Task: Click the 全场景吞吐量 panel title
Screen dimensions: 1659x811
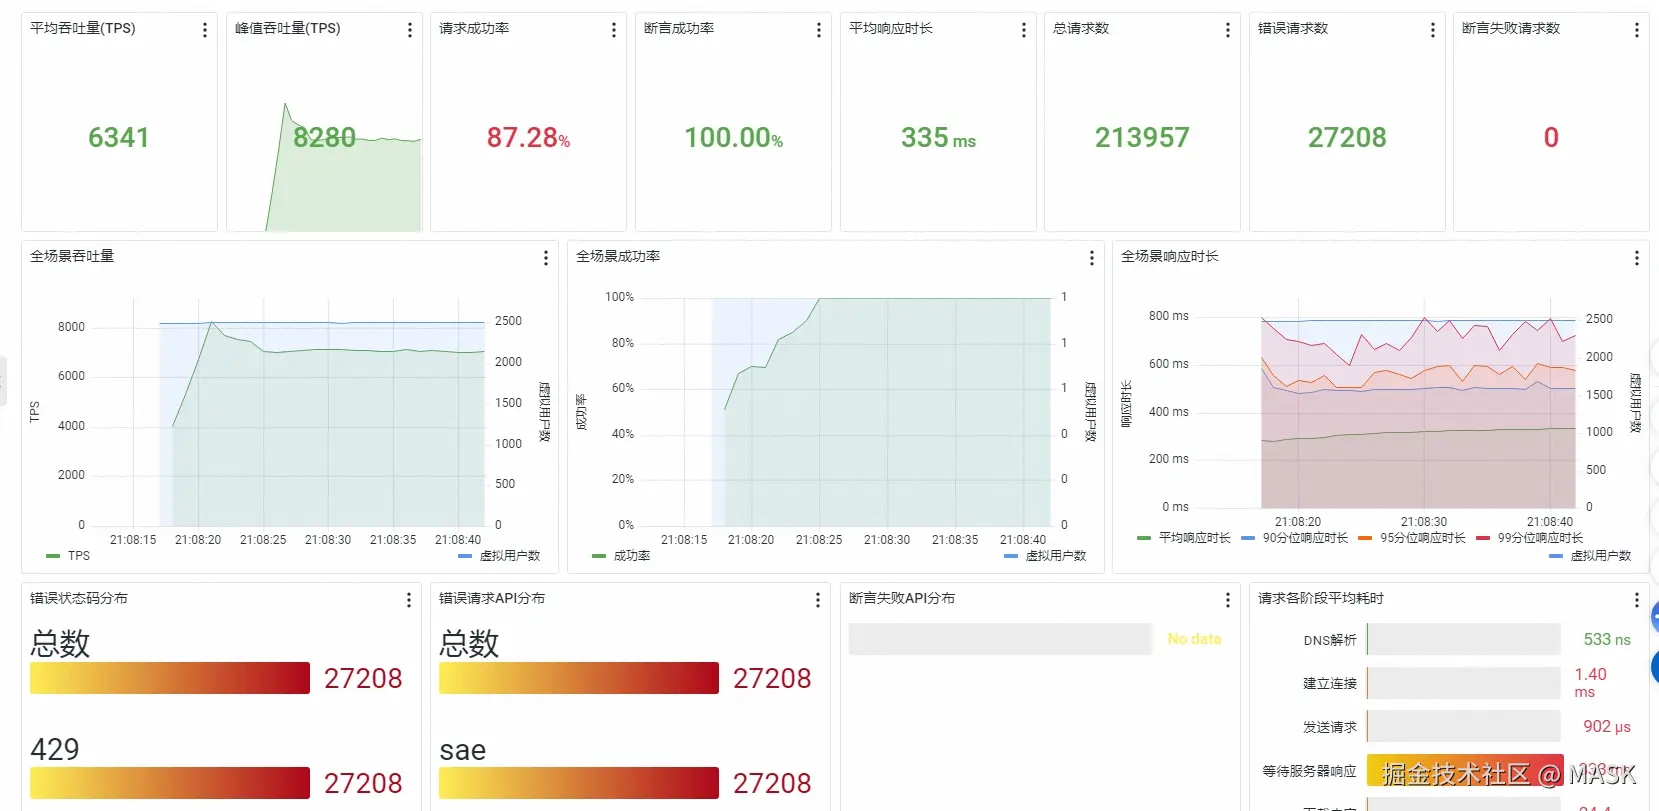Action: [72, 256]
